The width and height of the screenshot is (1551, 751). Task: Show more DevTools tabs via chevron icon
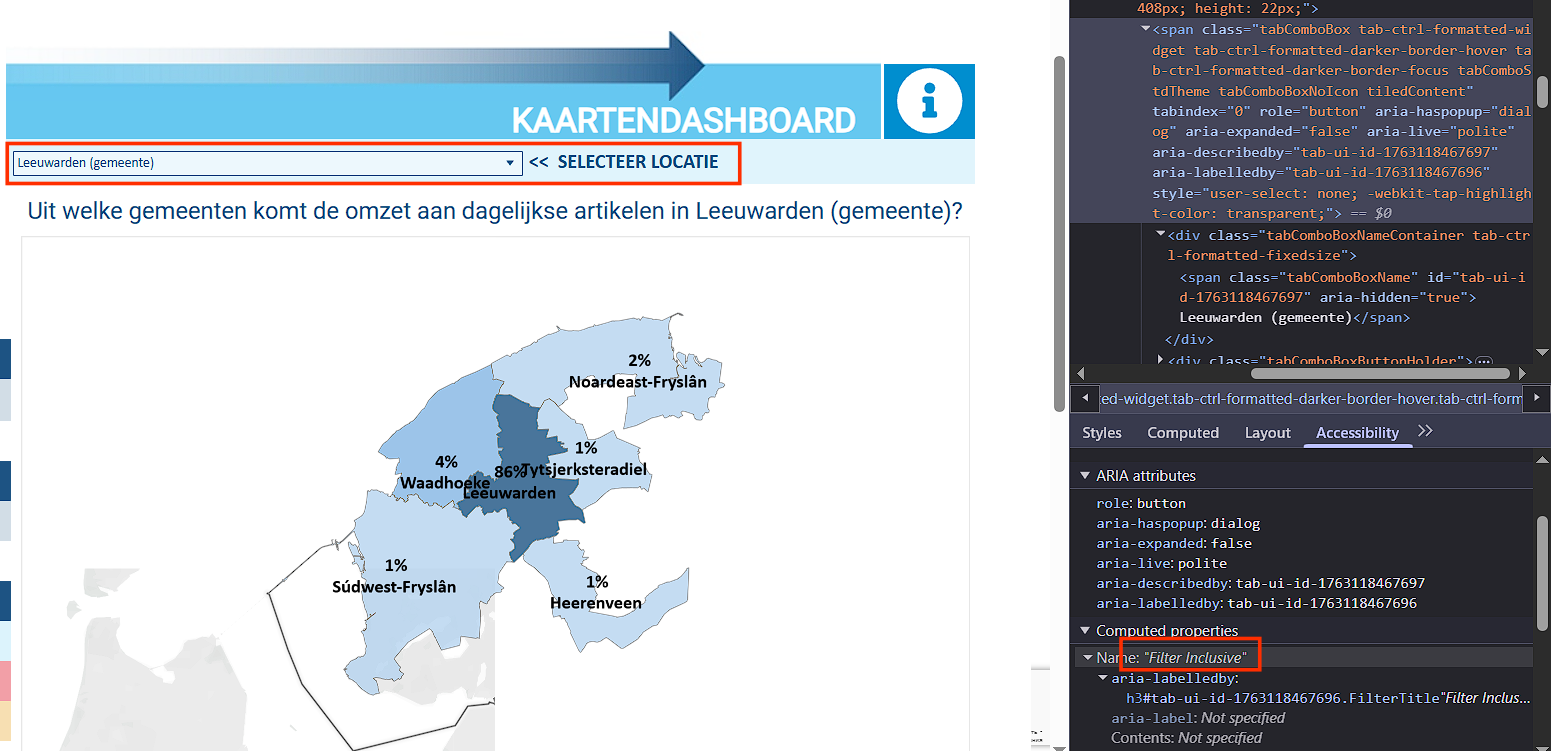[x=1426, y=431]
